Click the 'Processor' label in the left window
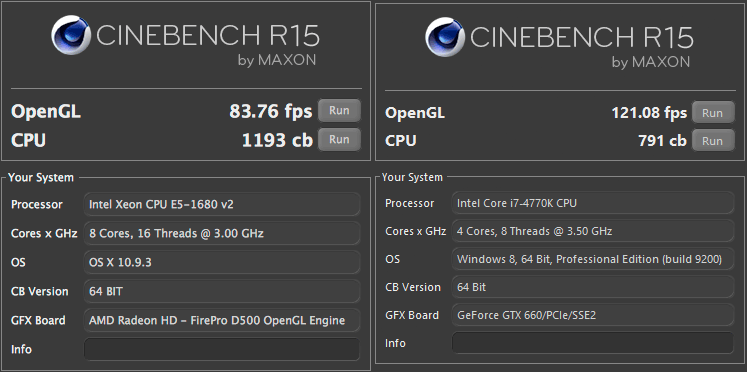Image resolution: width=747 pixels, height=372 pixels. [37, 204]
